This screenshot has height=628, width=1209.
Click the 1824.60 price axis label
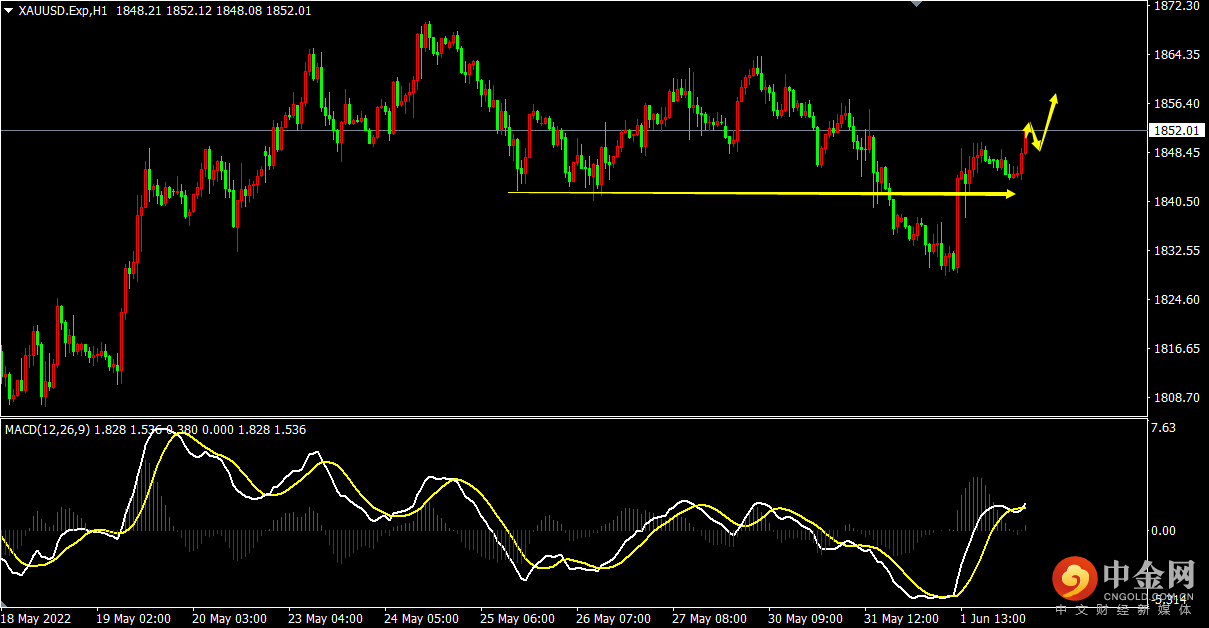point(1175,300)
